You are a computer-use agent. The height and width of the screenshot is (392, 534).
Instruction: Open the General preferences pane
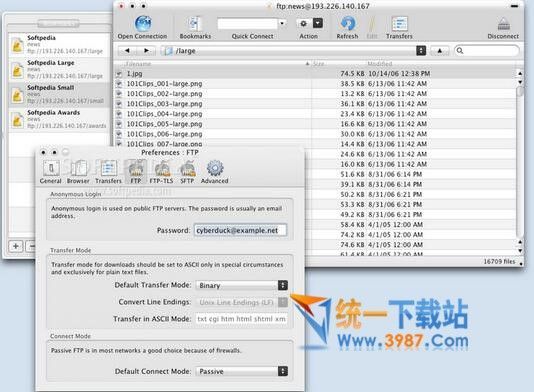pyautogui.click(x=51, y=168)
